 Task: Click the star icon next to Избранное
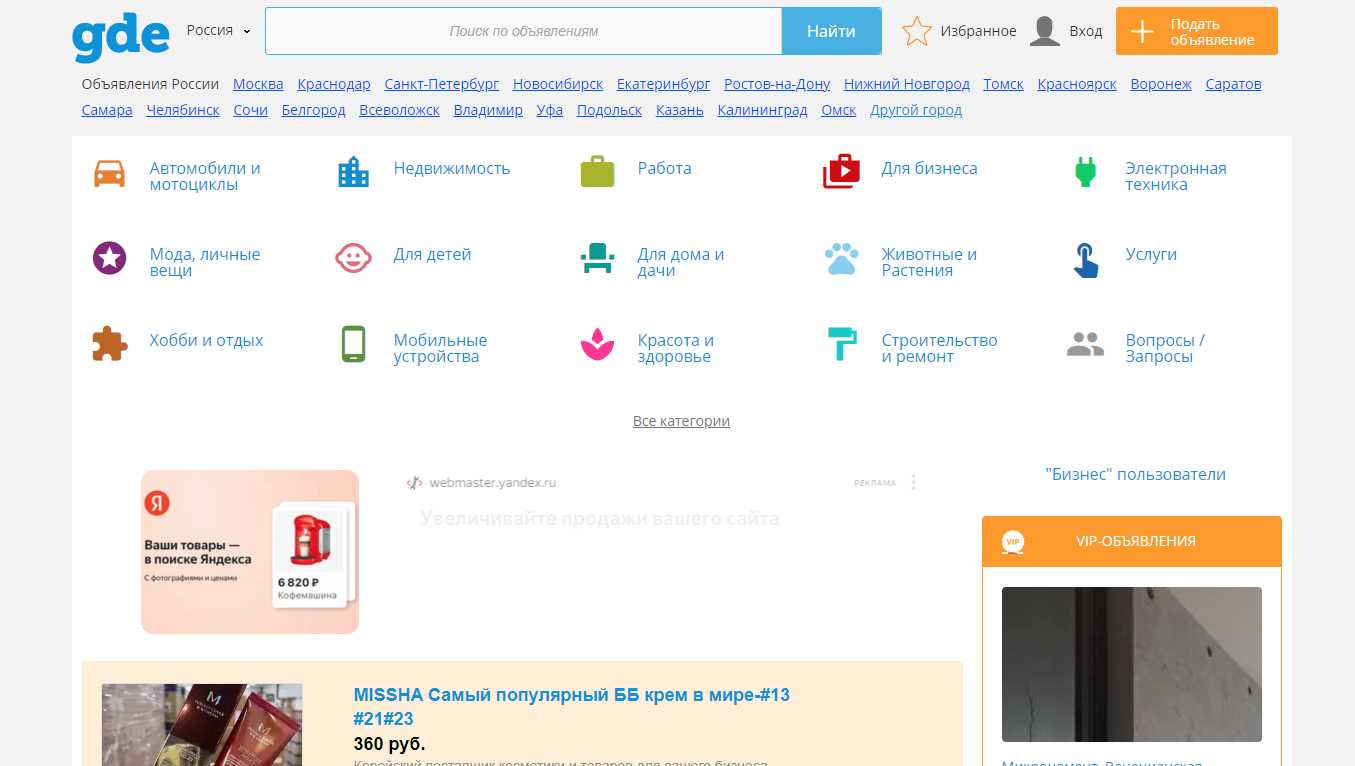coord(916,31)
